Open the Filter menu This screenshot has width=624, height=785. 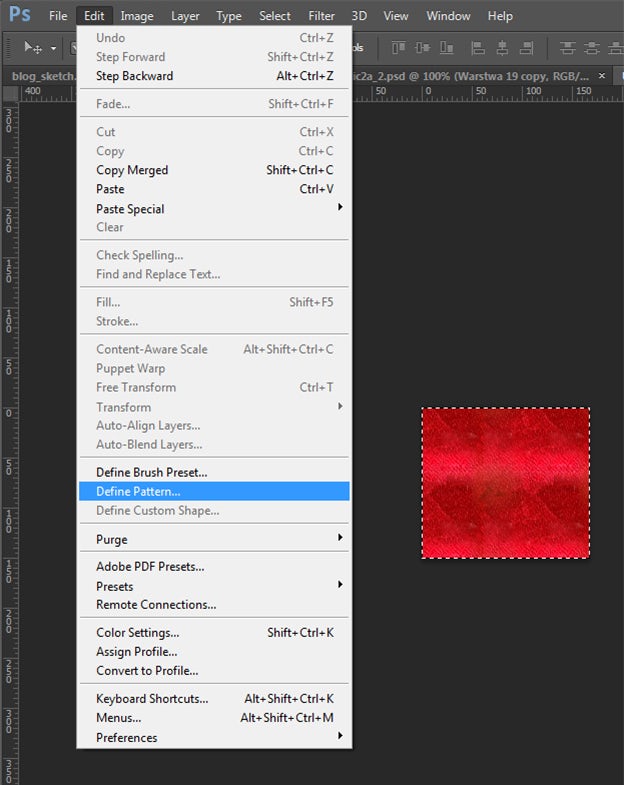321,16
